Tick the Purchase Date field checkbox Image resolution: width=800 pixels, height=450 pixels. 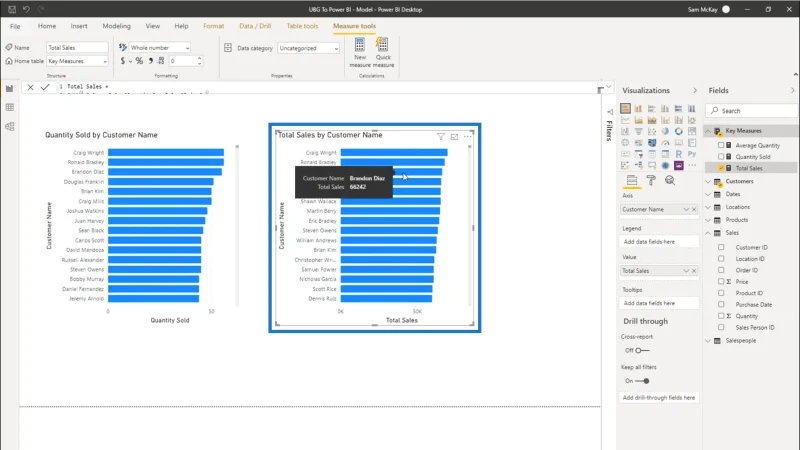[721, 304]
